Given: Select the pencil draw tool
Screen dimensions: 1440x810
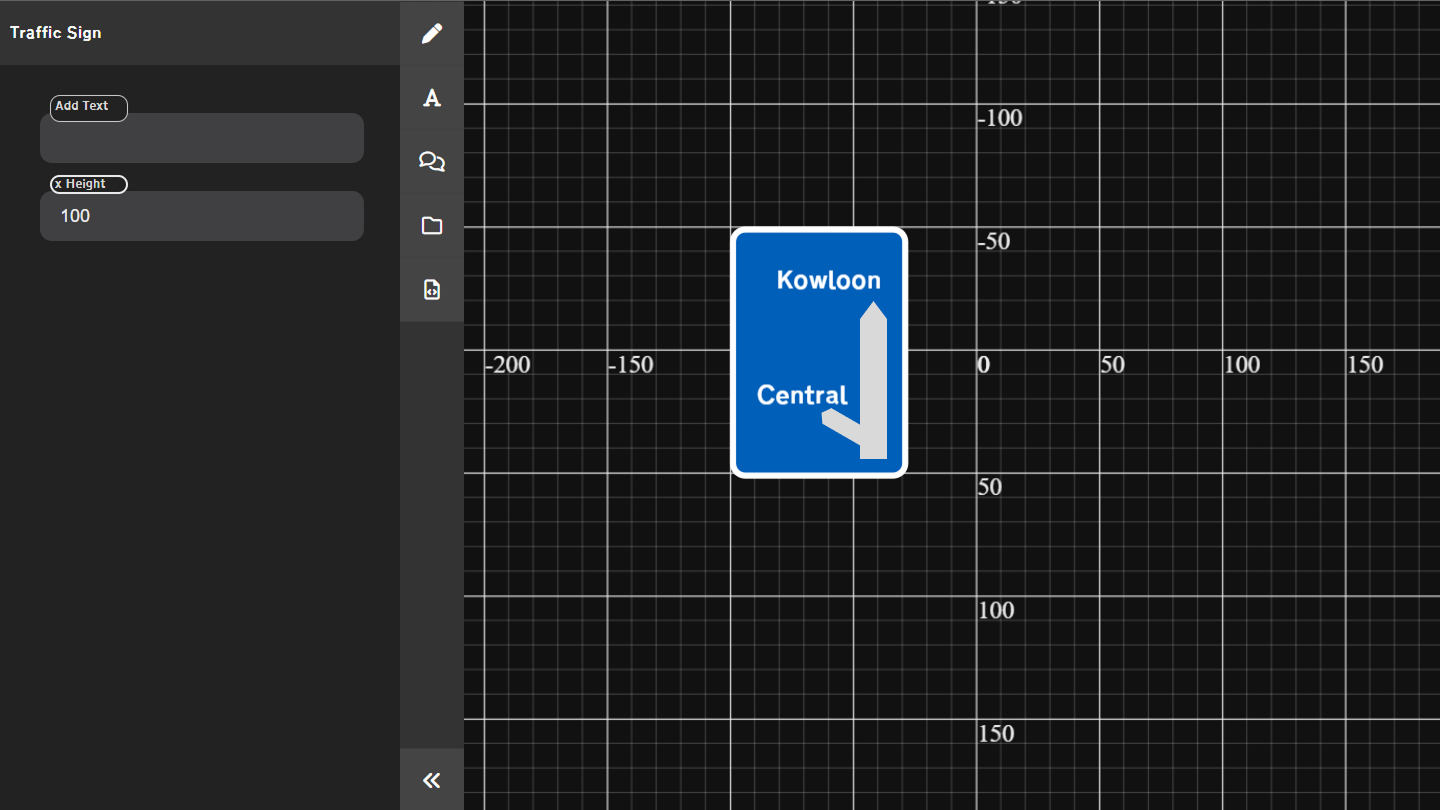Looking at the screenshot, I should (432, 33).
